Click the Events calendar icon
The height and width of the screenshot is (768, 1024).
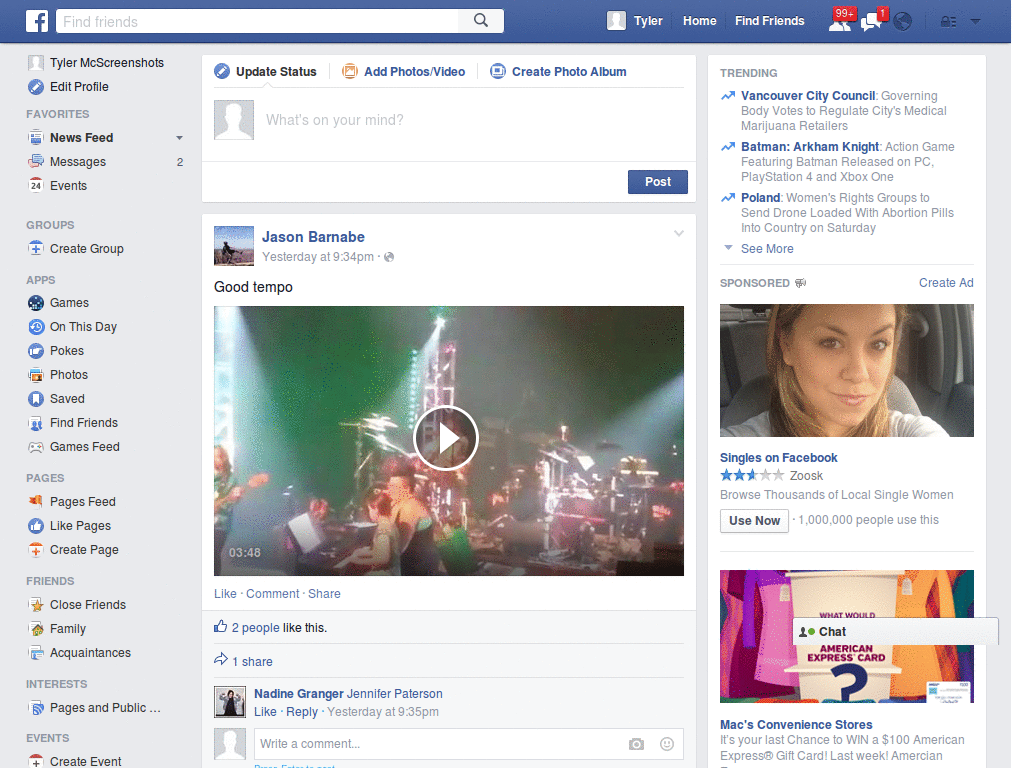pyautogui.click(x=36, y=185)
